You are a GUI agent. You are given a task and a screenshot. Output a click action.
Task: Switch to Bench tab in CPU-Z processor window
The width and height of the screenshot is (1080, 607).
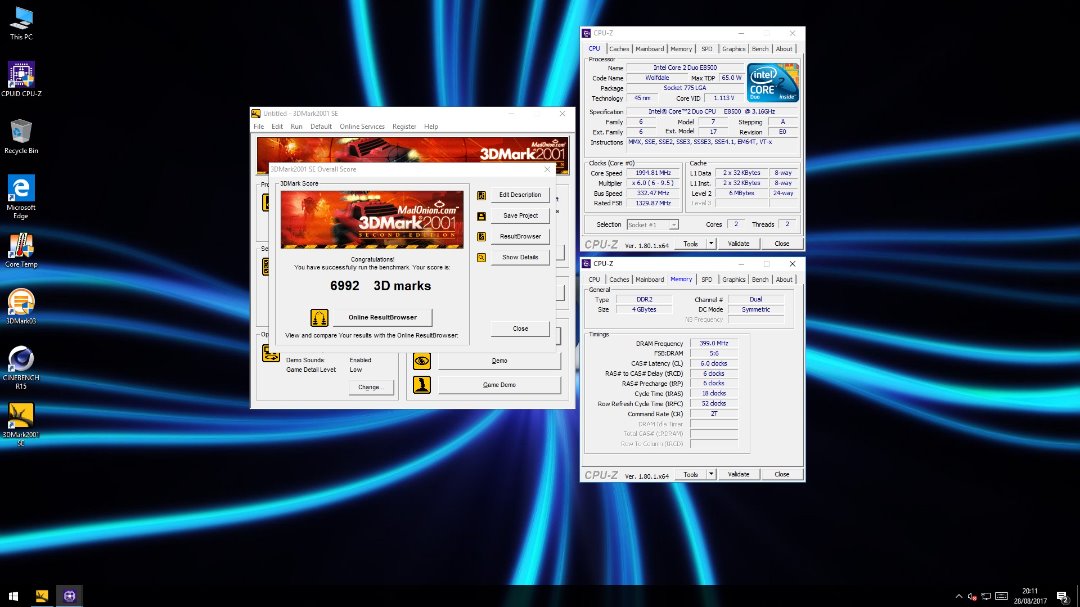pyautogui.click(x=760, y=49)
